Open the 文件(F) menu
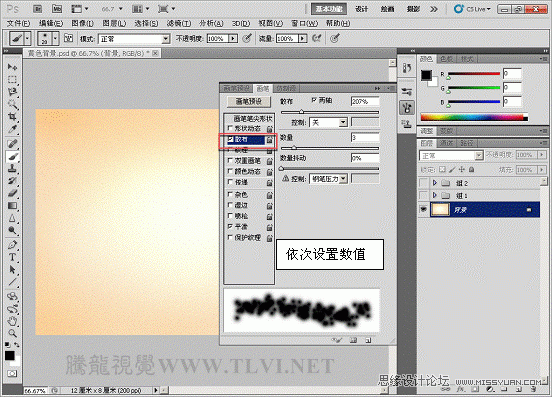552x397 pixels. [x=18, y=23]
